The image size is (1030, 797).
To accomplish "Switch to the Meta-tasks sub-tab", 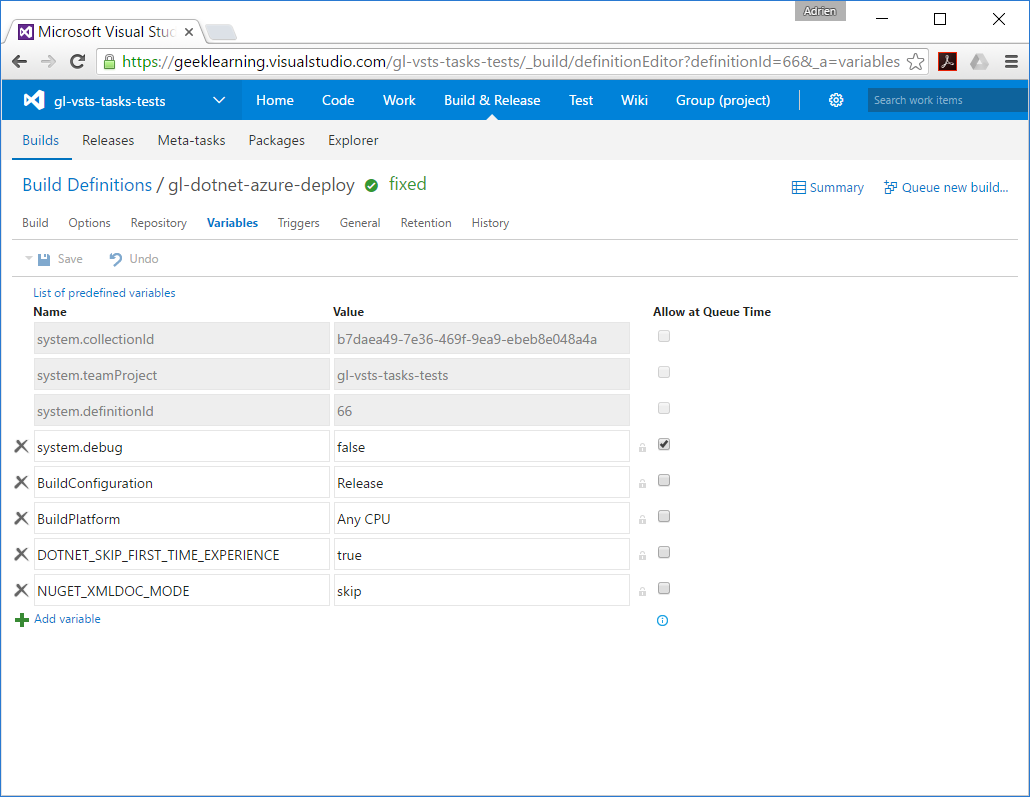I will point(191,140).
